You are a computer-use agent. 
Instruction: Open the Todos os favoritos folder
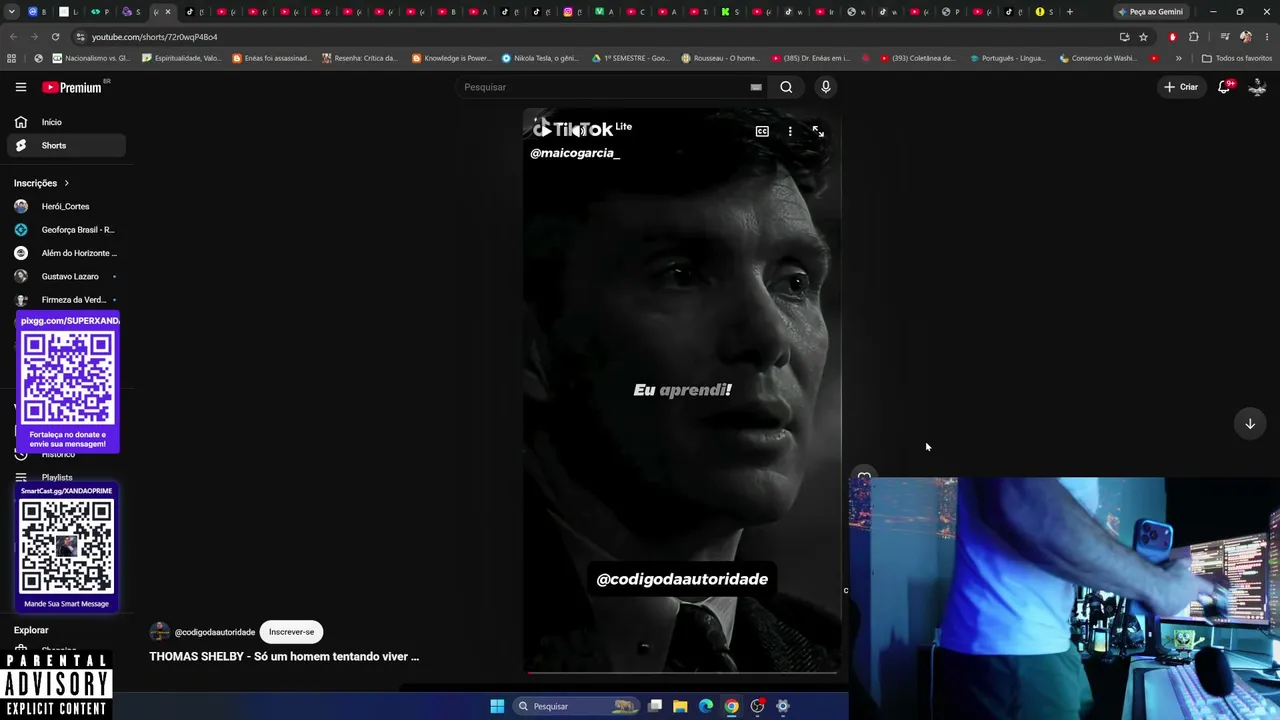click(x=1237, y=58)
